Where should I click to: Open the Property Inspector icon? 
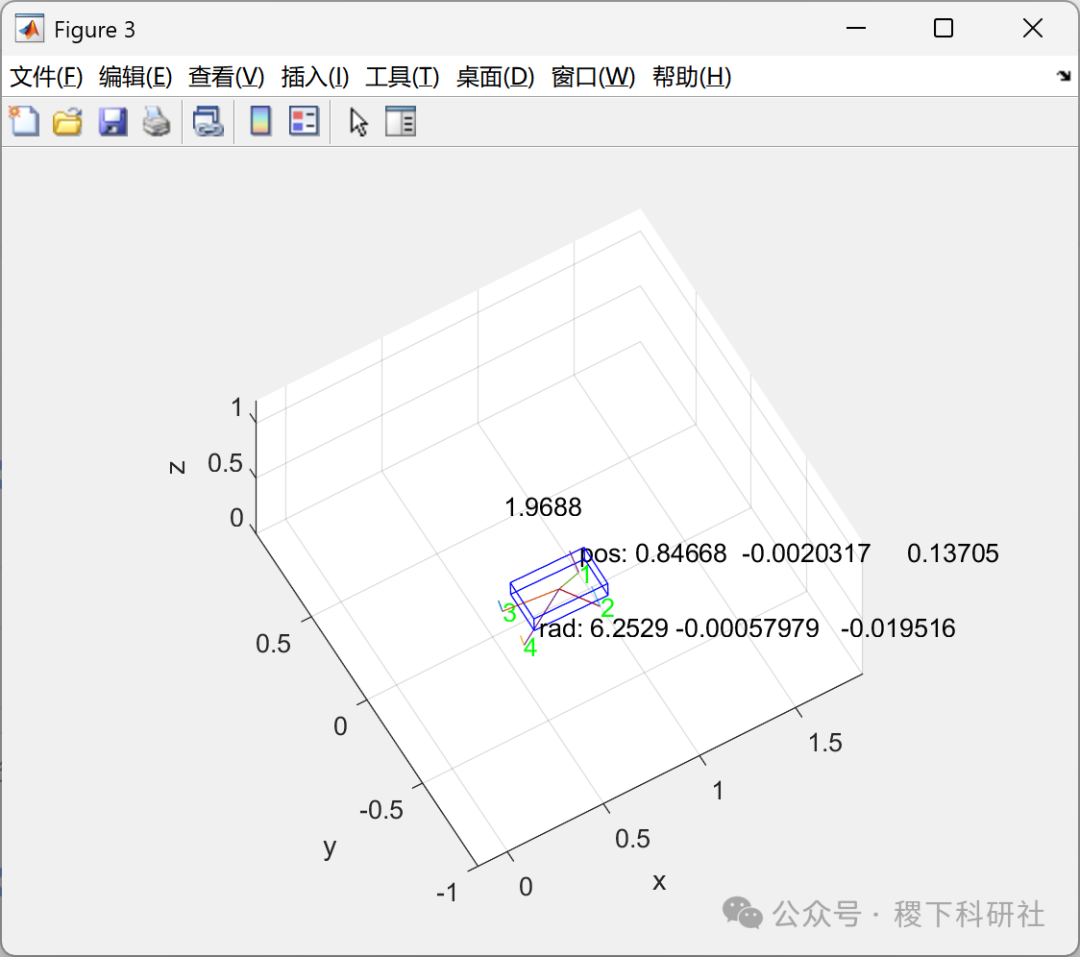(400, 121)
